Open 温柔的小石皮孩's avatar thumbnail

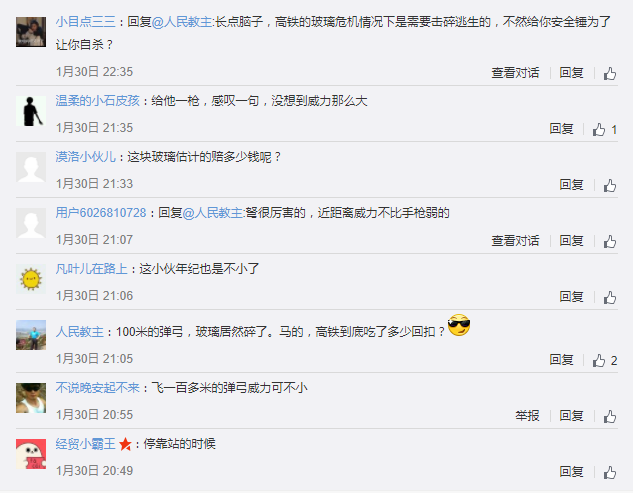31,111
